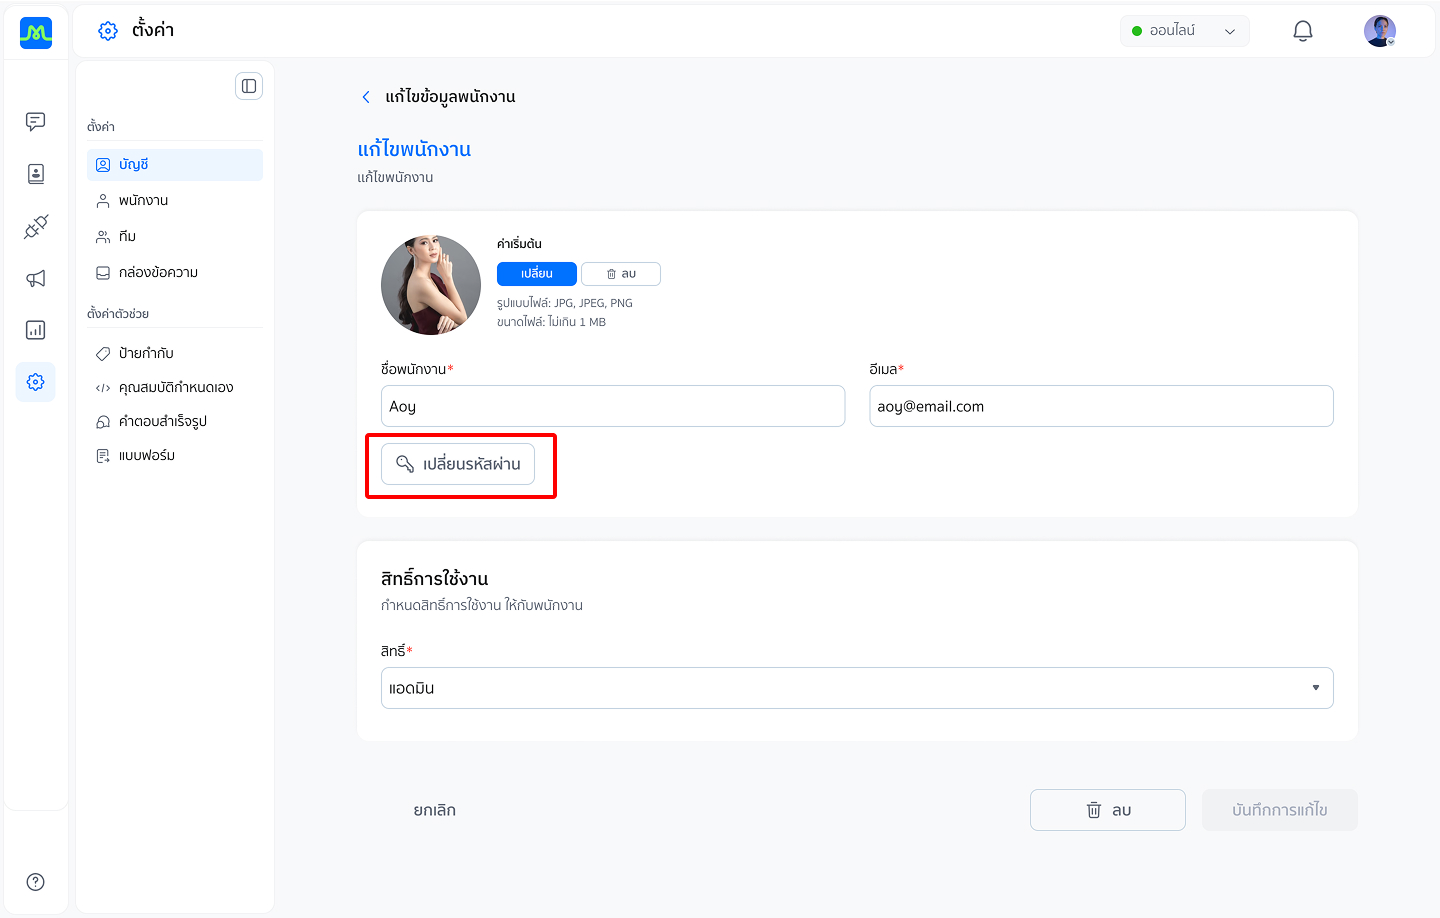Open the chat messages icon in left rail
The height and width of the screenshot is (918, 1440).
tap(36, 122)
